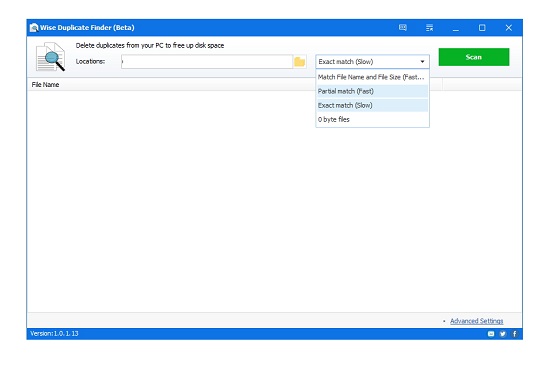Choose Match File Name and File Size option

[372, 77]
